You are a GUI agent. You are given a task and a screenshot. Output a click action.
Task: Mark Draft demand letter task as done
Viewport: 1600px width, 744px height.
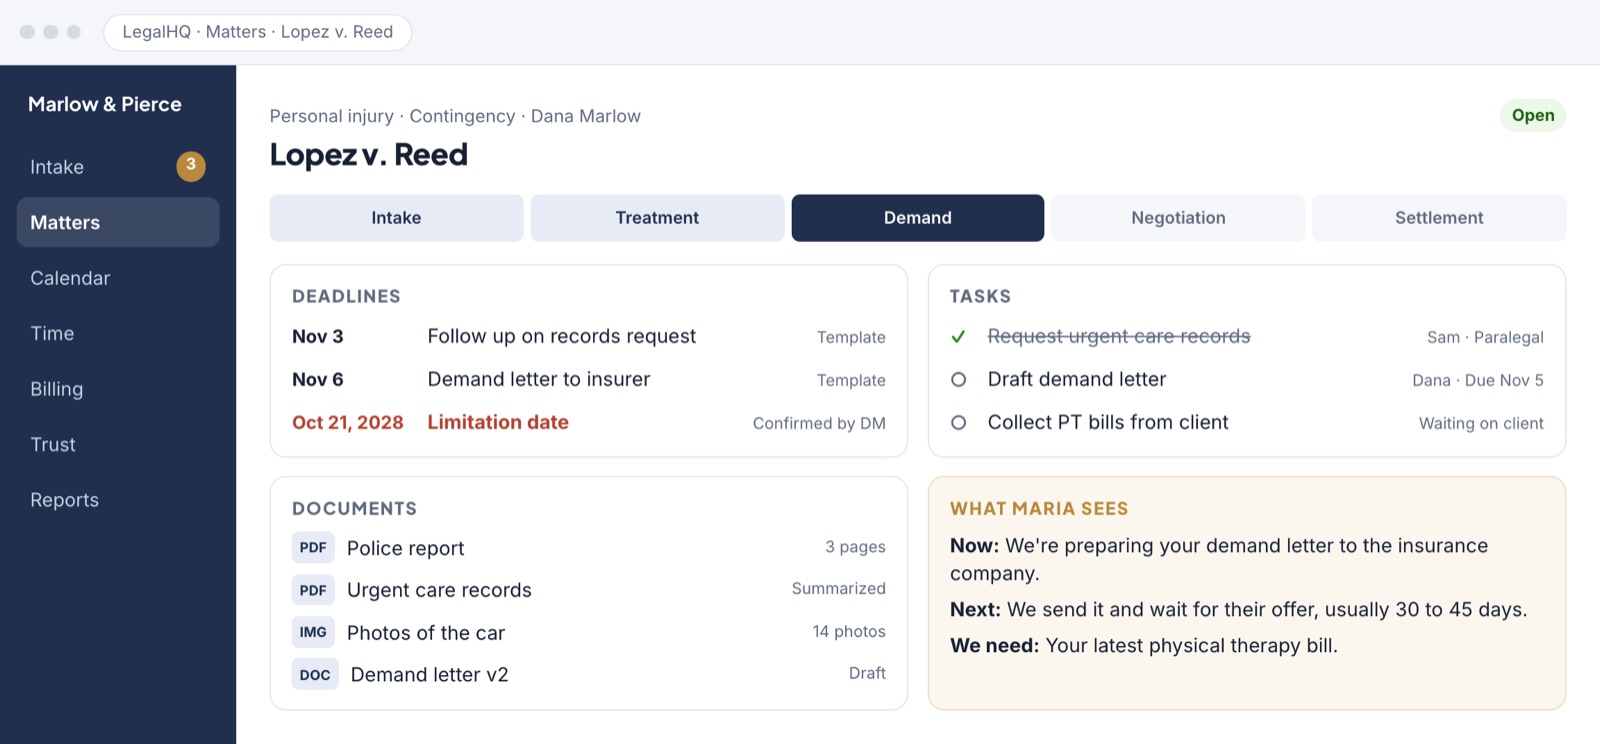point(958,380)
